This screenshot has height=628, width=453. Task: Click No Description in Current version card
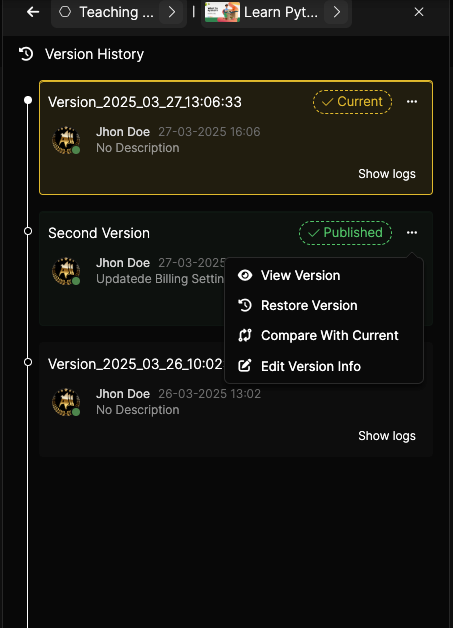tap(138, 148)
